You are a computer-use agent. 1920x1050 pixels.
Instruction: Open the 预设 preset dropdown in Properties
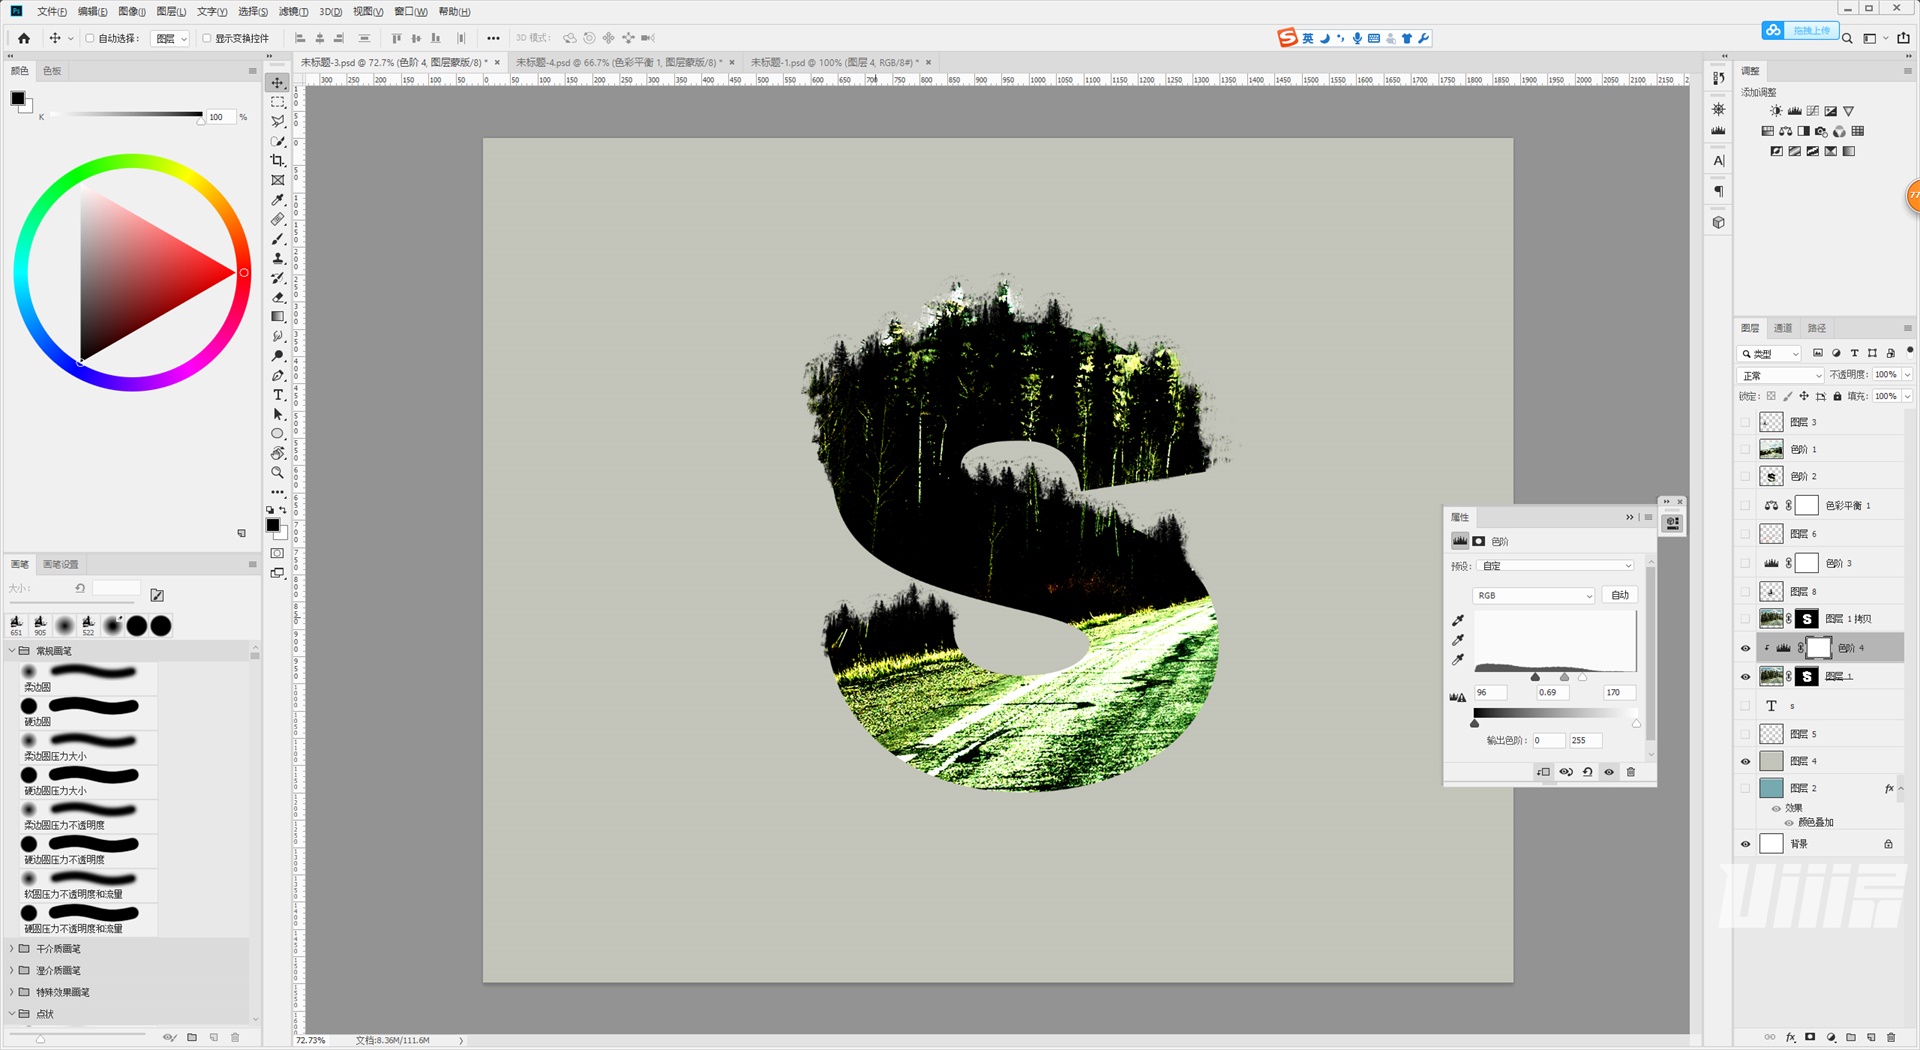1556,566
